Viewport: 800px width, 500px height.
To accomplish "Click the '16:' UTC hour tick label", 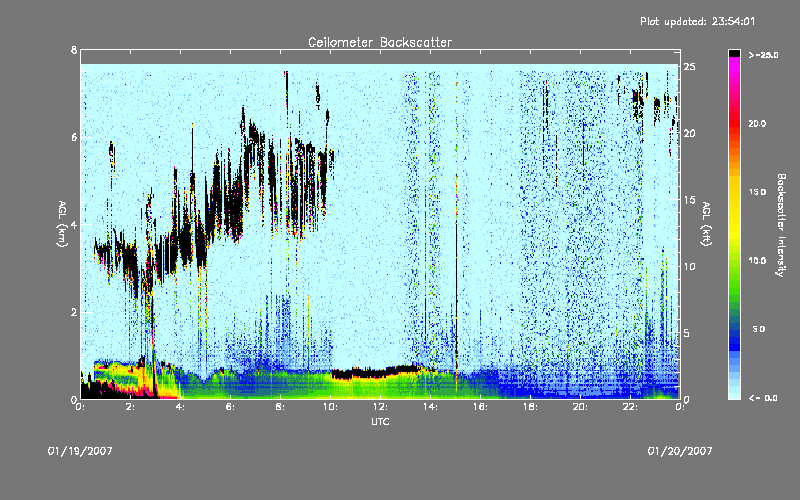I will click(x=480, y=407).
